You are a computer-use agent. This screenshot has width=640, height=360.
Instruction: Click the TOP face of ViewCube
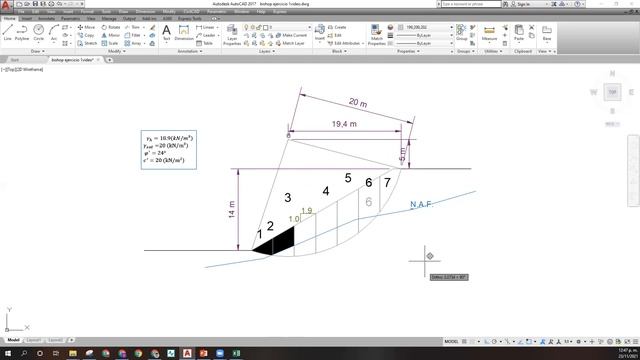pyautogui.click(x=612, y=92)
